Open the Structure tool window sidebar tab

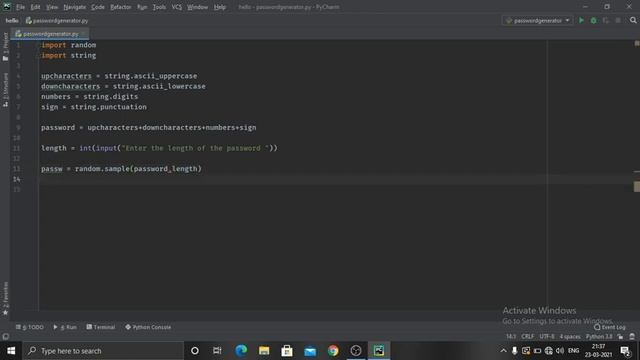click(5, 90)
